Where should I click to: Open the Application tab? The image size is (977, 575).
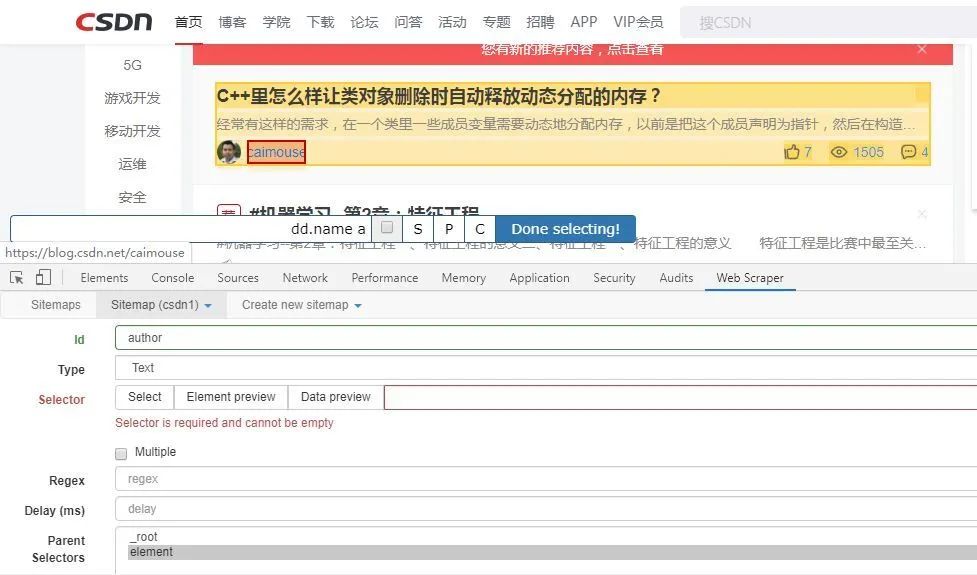[540, 278]
